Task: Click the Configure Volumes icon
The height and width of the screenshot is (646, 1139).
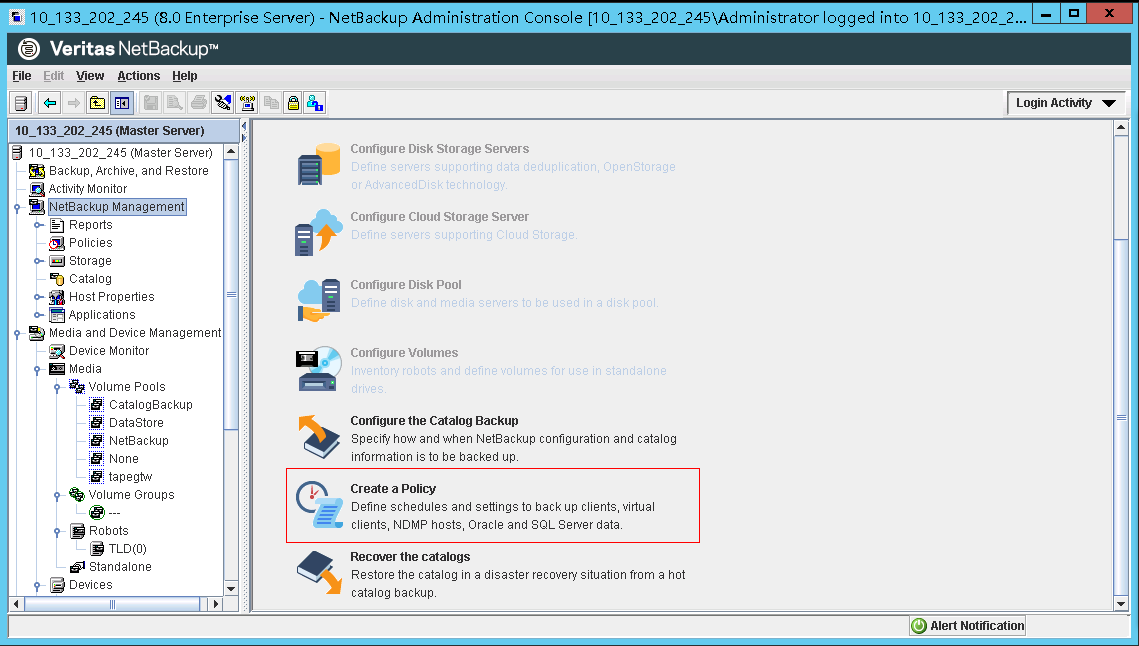Action: click(317, 369)
